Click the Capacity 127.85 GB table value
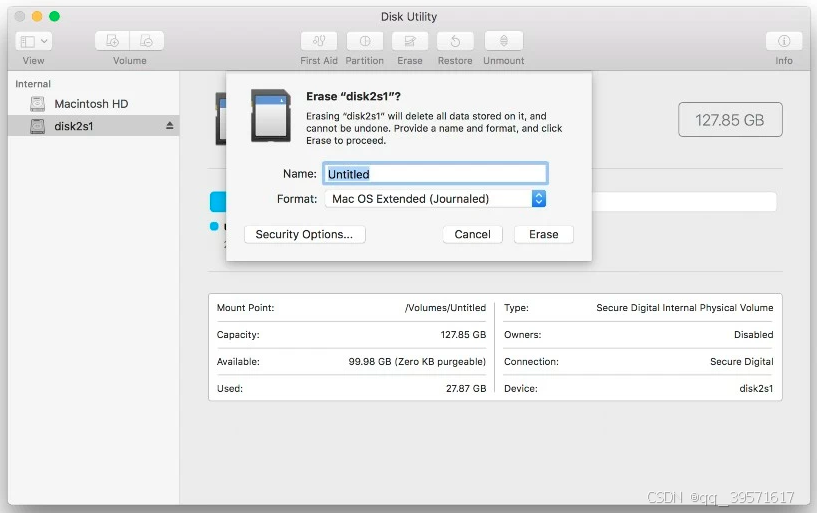 click(x=463, y=334)
